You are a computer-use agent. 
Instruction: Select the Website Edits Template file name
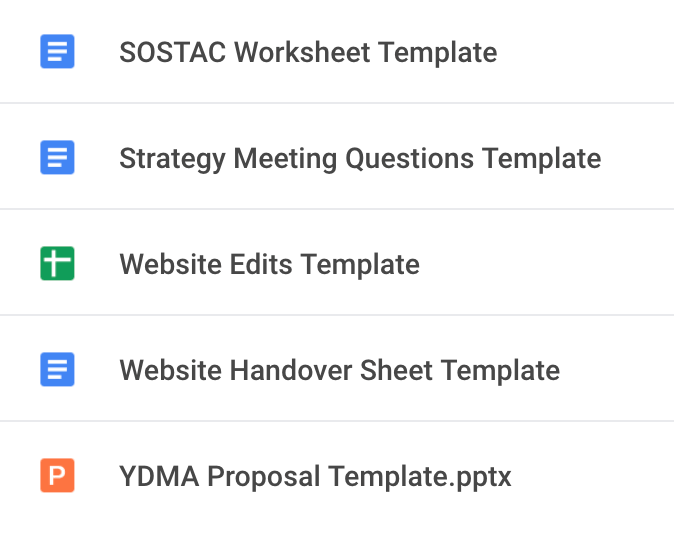tap(270, 264)
